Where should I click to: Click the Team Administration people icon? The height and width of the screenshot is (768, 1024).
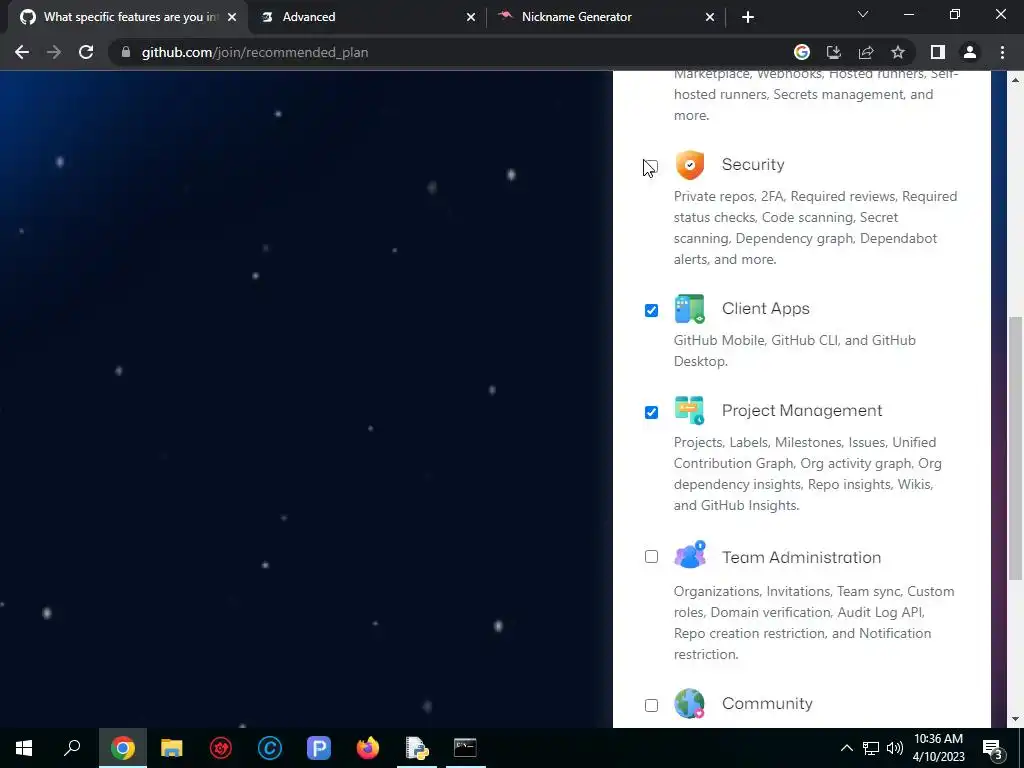pos(690,555)
